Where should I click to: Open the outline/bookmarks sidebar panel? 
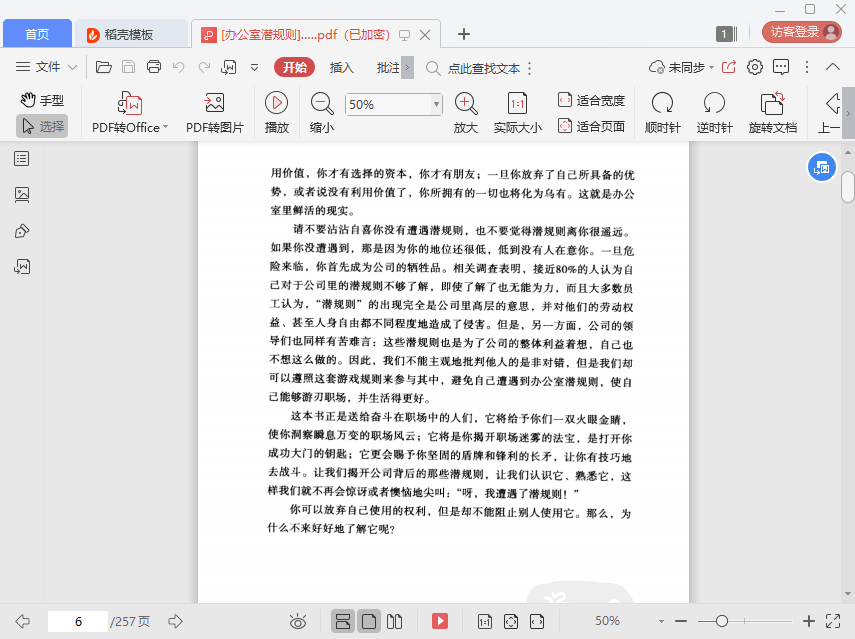22,159
